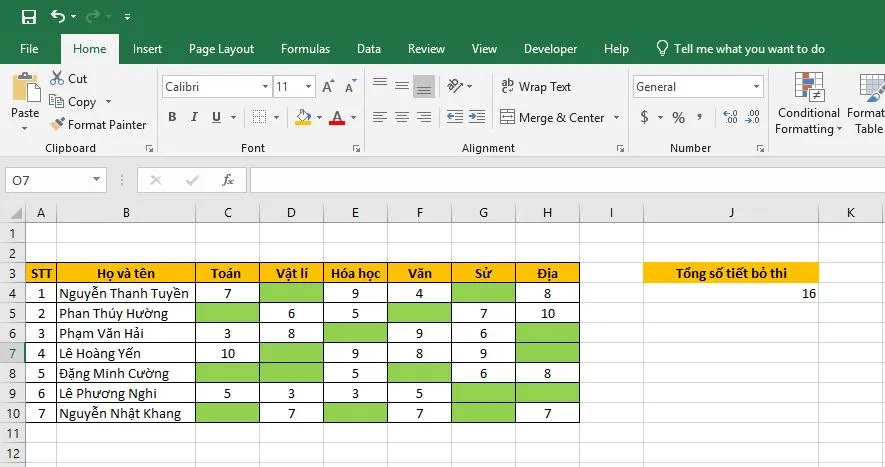This screenshot has height=467, width=885.
Task: Open the Font settings dialog launcher
Action: coord(356,149)
